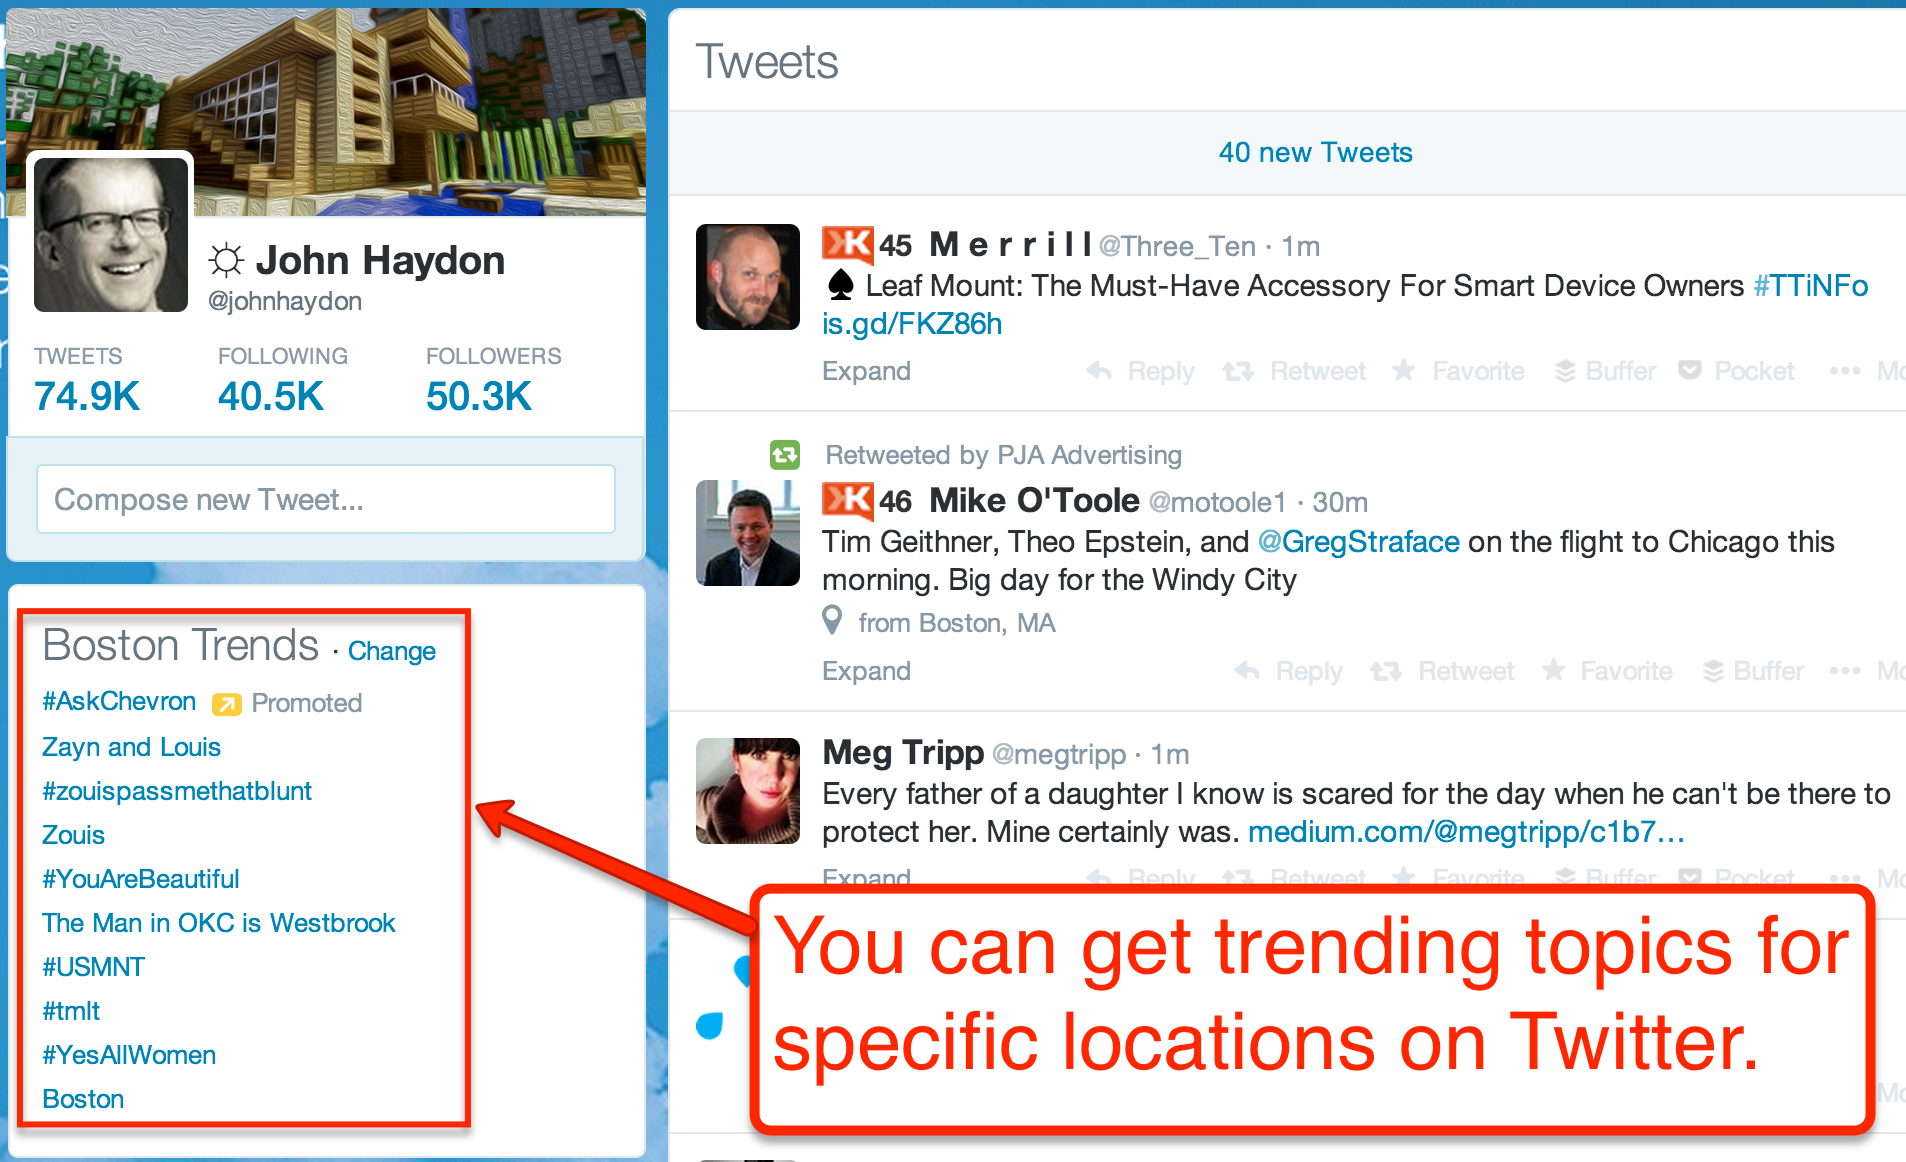Open the #AskChevron promoted trend
1906x1162 pixels.
119,701
